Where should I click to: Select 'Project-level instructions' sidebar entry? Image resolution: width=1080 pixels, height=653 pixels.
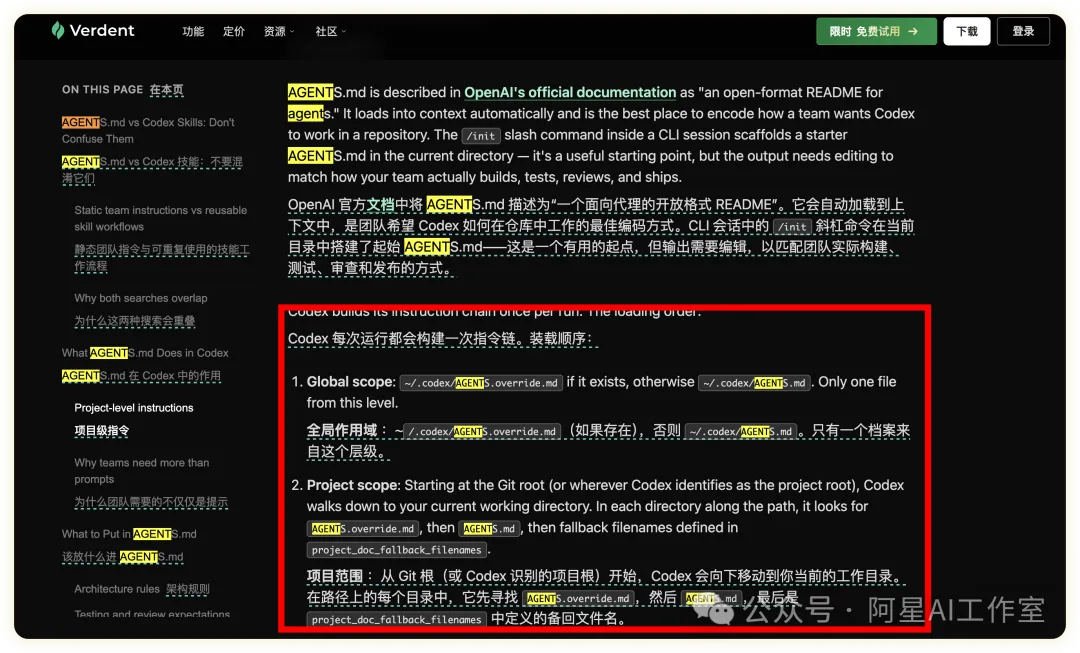pyautogui.click(x=134, y=408)
